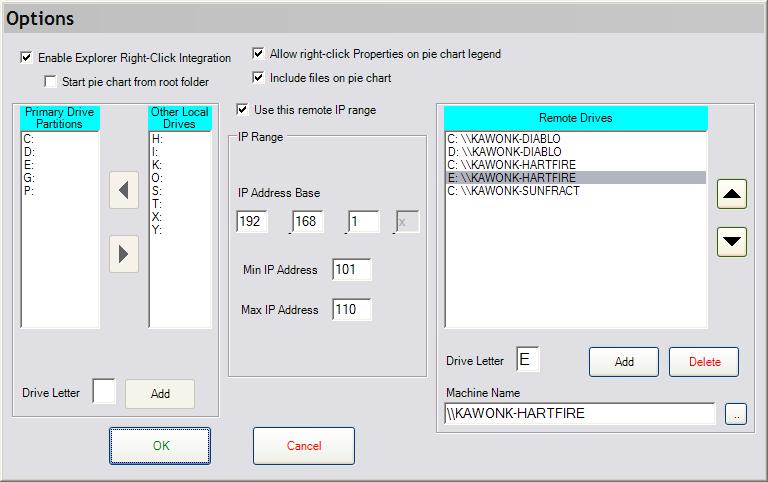Select drive G: in Primary Drive Partitions

coord(28,177)
